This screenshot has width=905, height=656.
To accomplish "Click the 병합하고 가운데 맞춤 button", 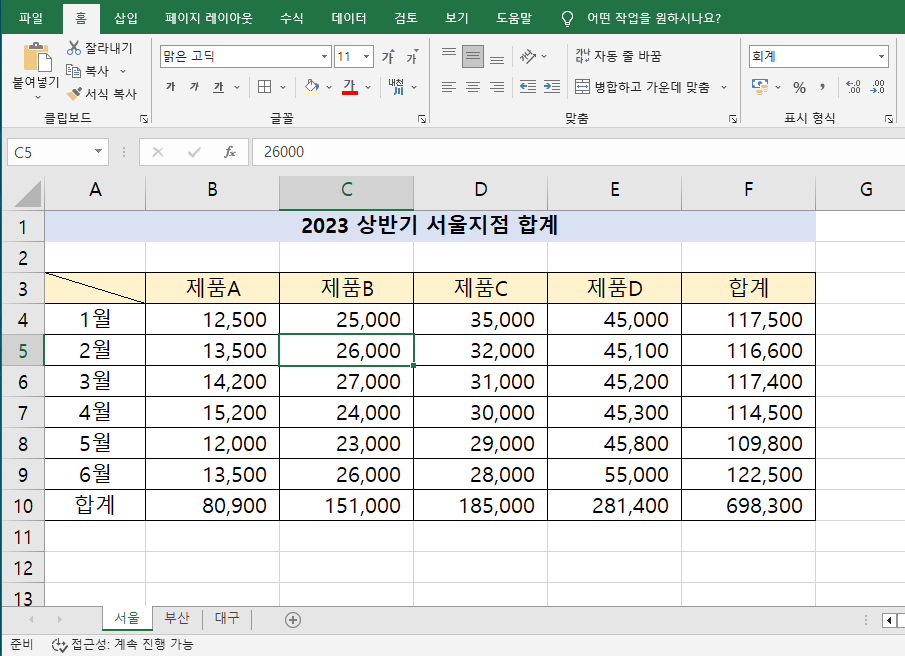I will (x=642, y=87).
